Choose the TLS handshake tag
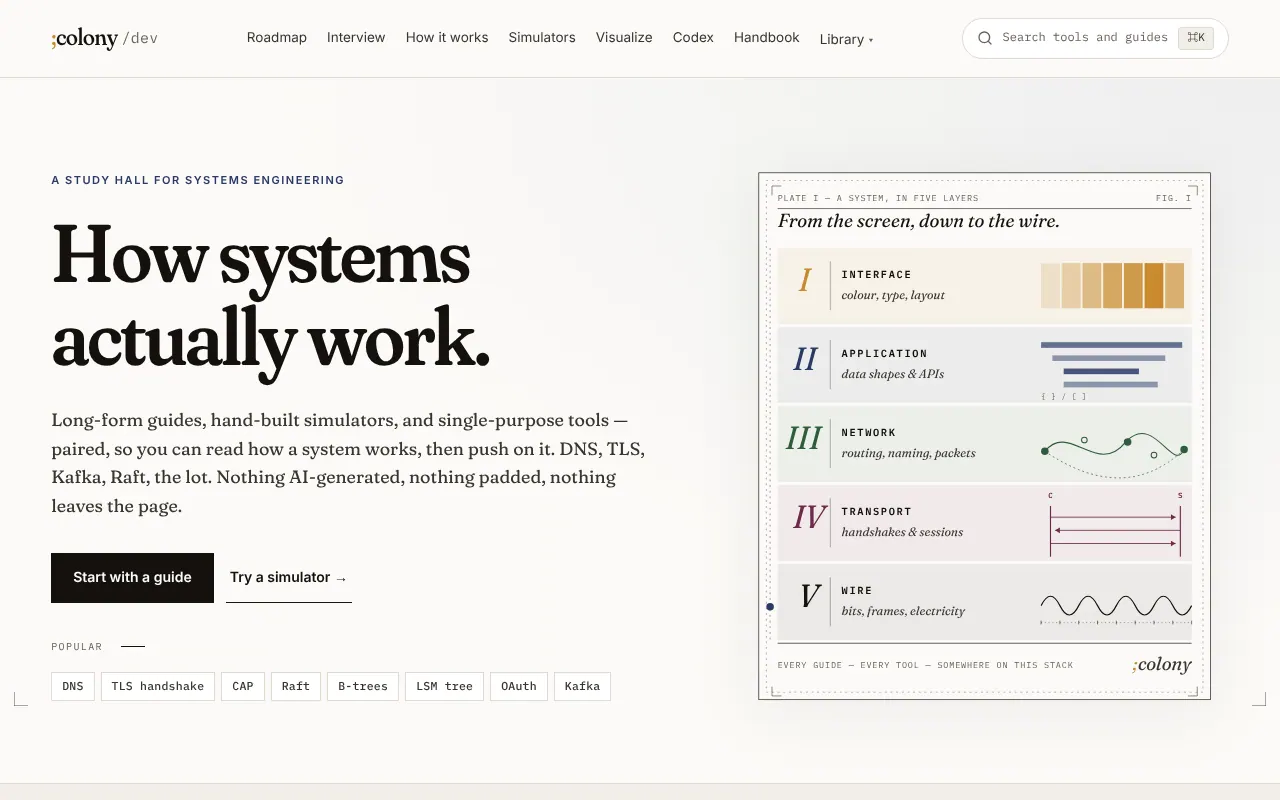The height and width of the screenshot is (800, 1280). click(x=158, y=687)
